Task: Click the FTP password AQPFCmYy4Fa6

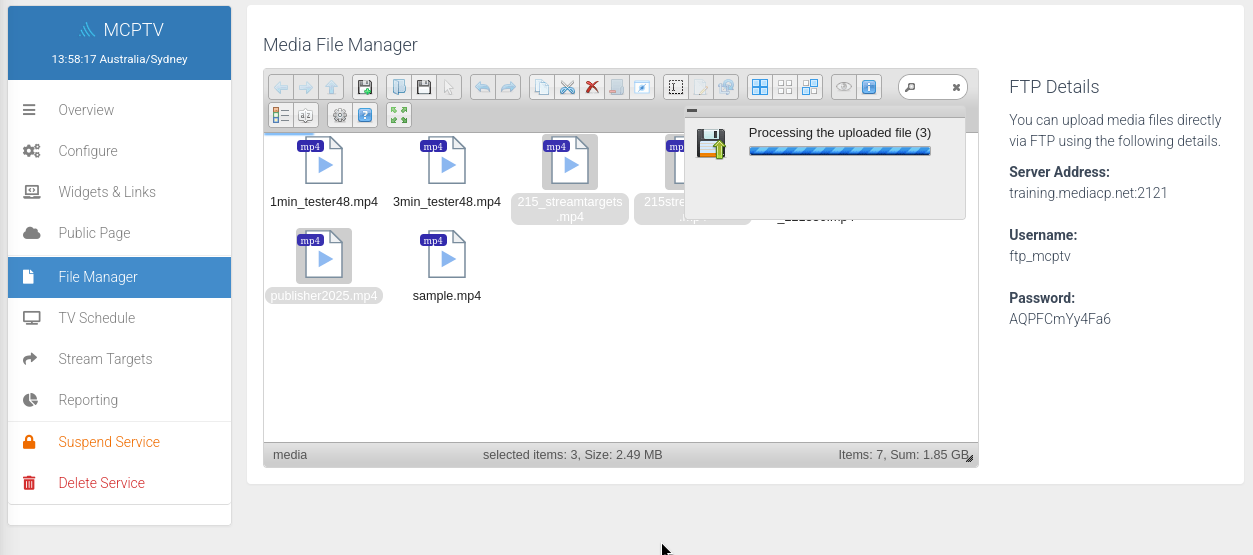Action: tap(1060, 319)
